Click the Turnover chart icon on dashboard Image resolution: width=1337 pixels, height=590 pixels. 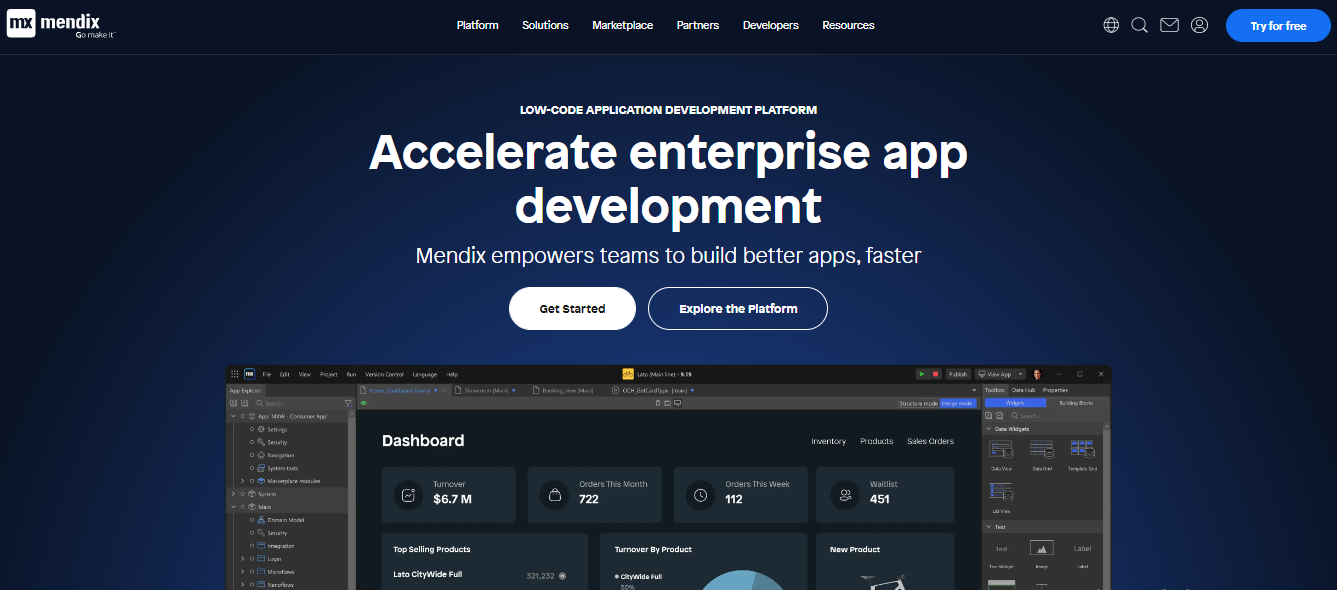pyautogui.click(x=408, y=495)
